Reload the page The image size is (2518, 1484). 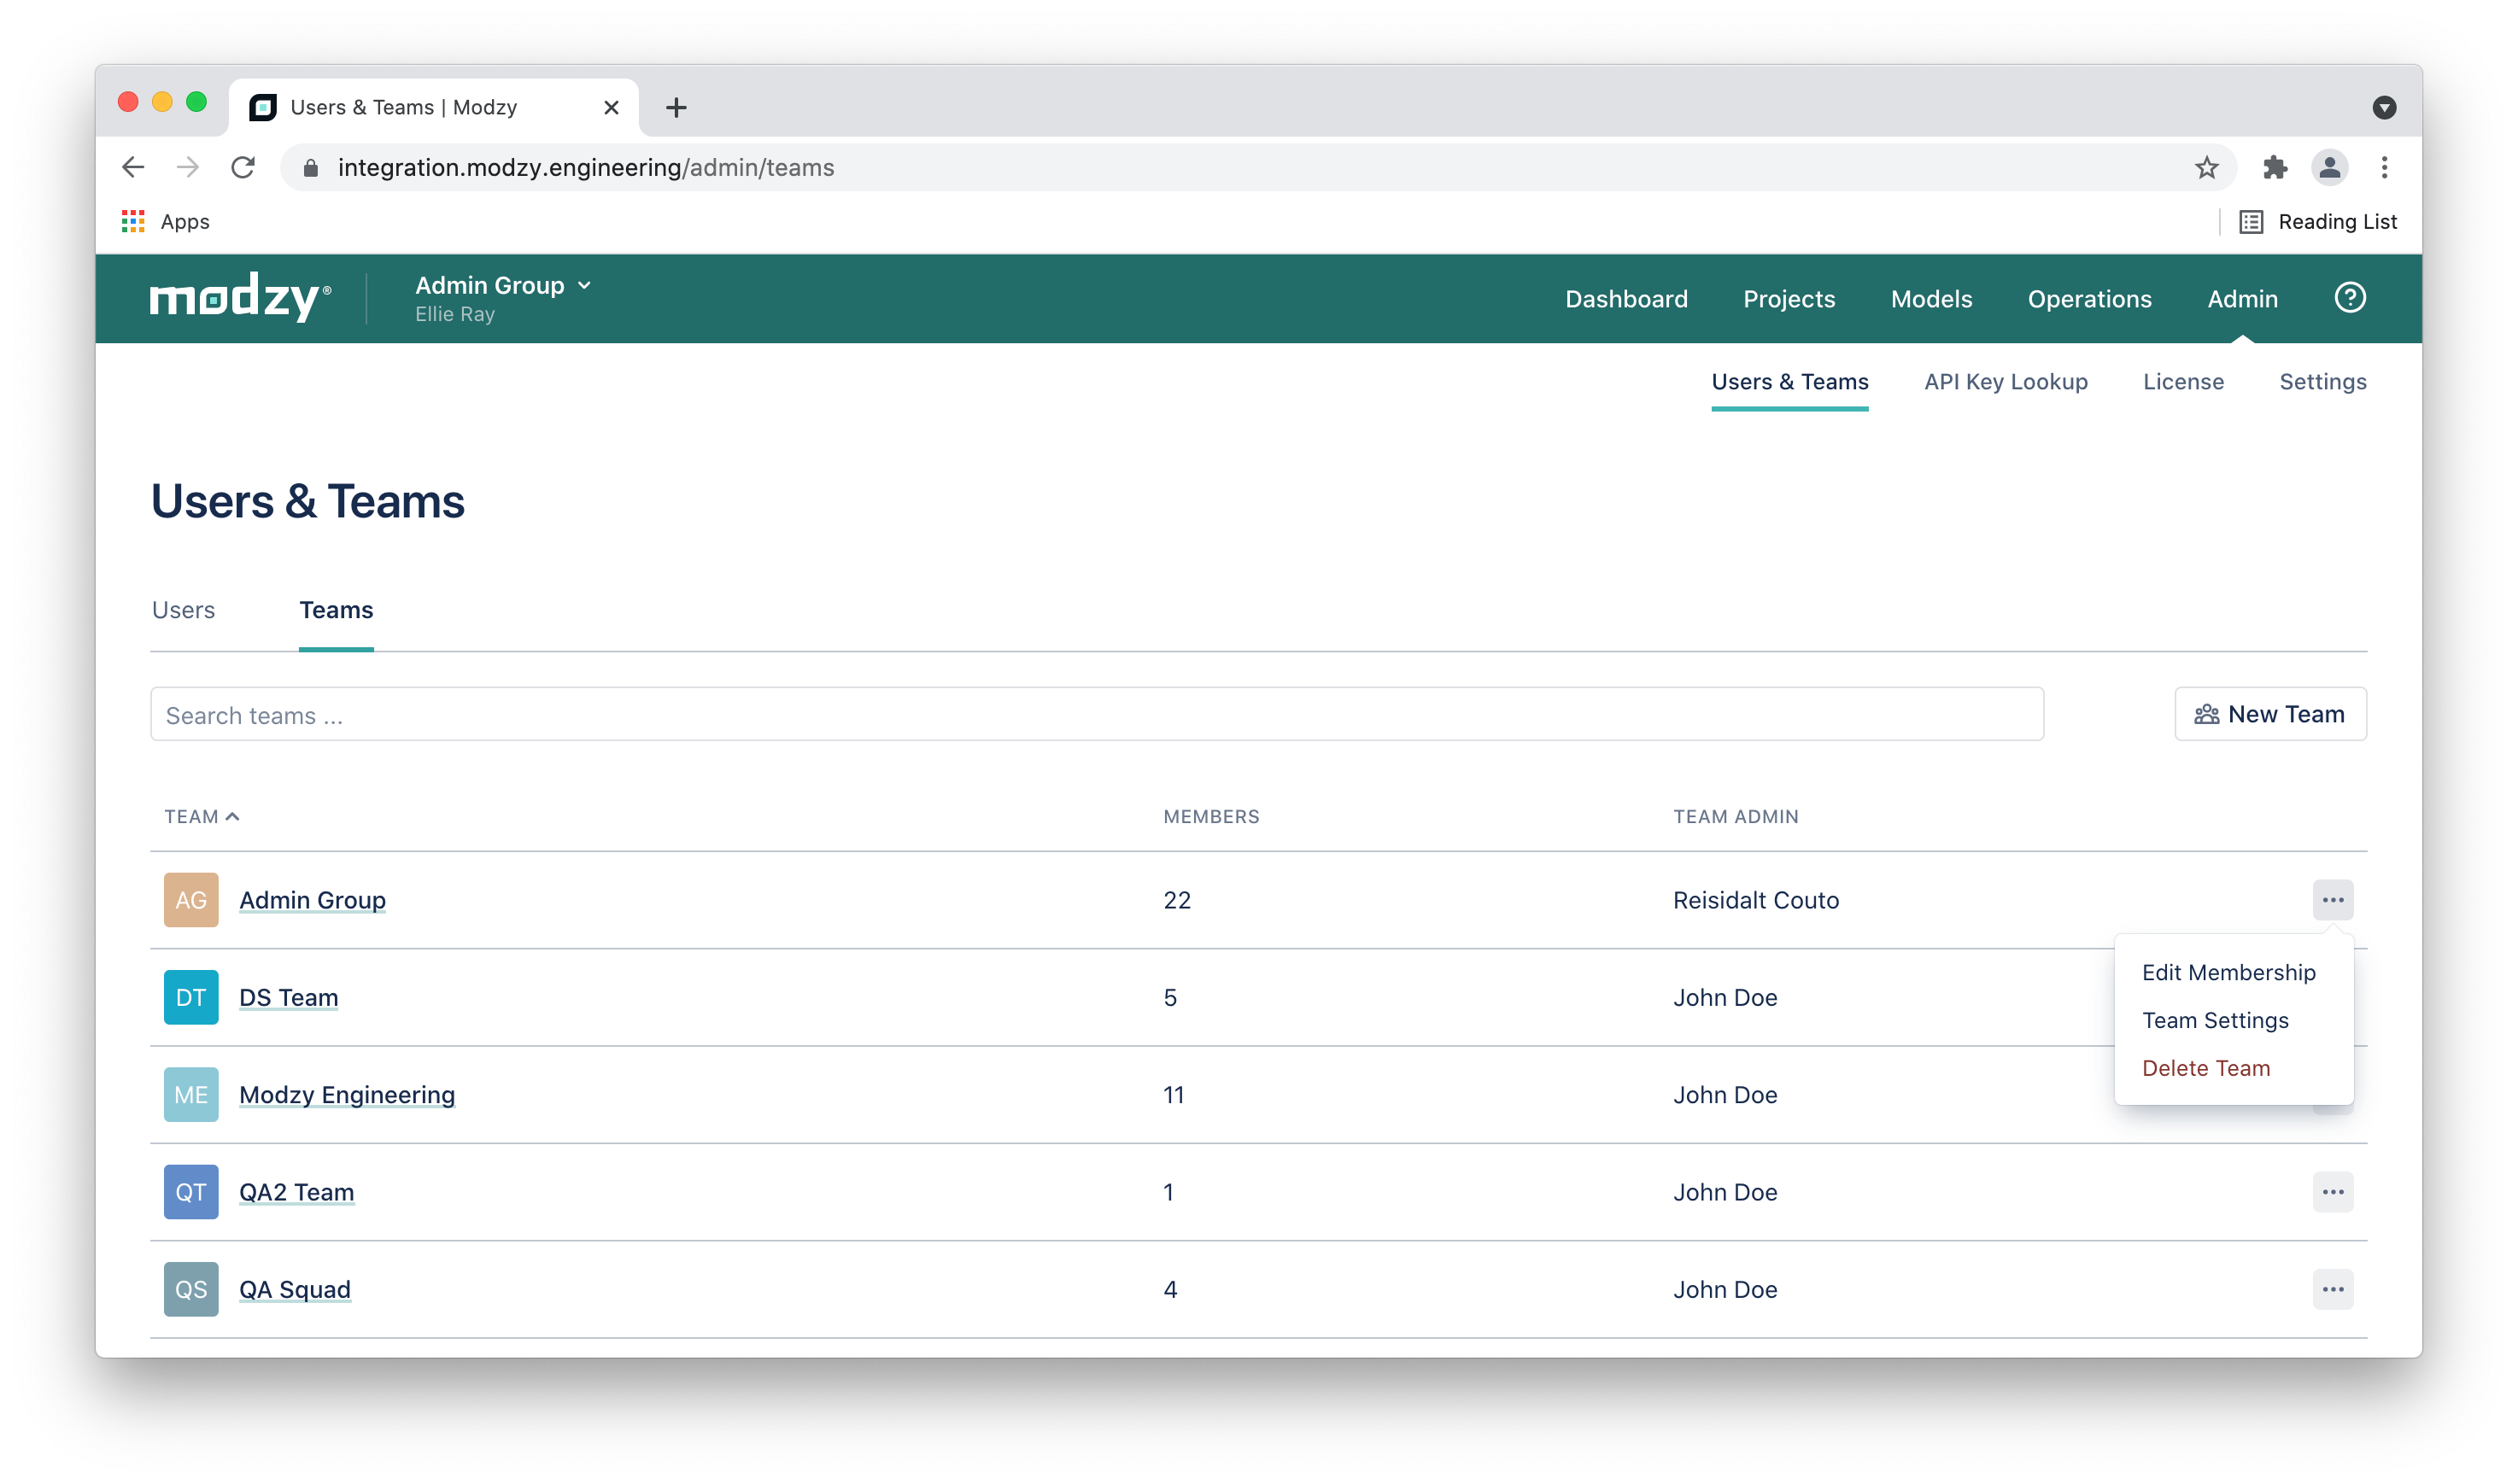click(x=243, y=168)
